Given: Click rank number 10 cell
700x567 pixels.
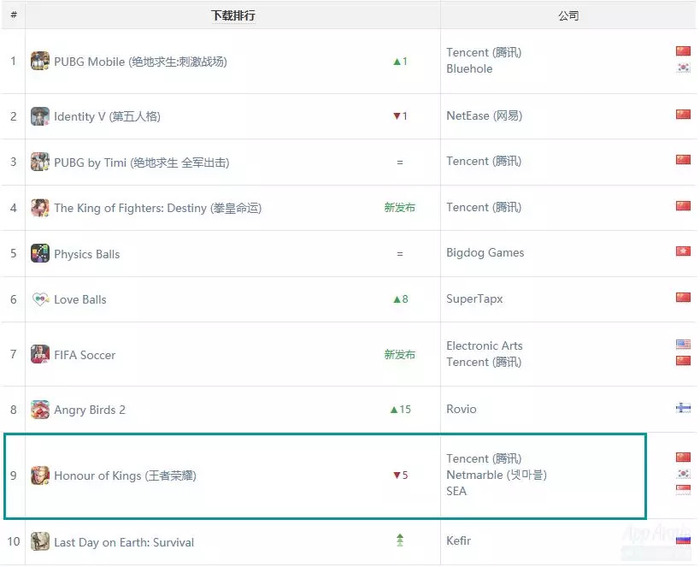Looking at the screenshot, I should [x=13, y=542].
